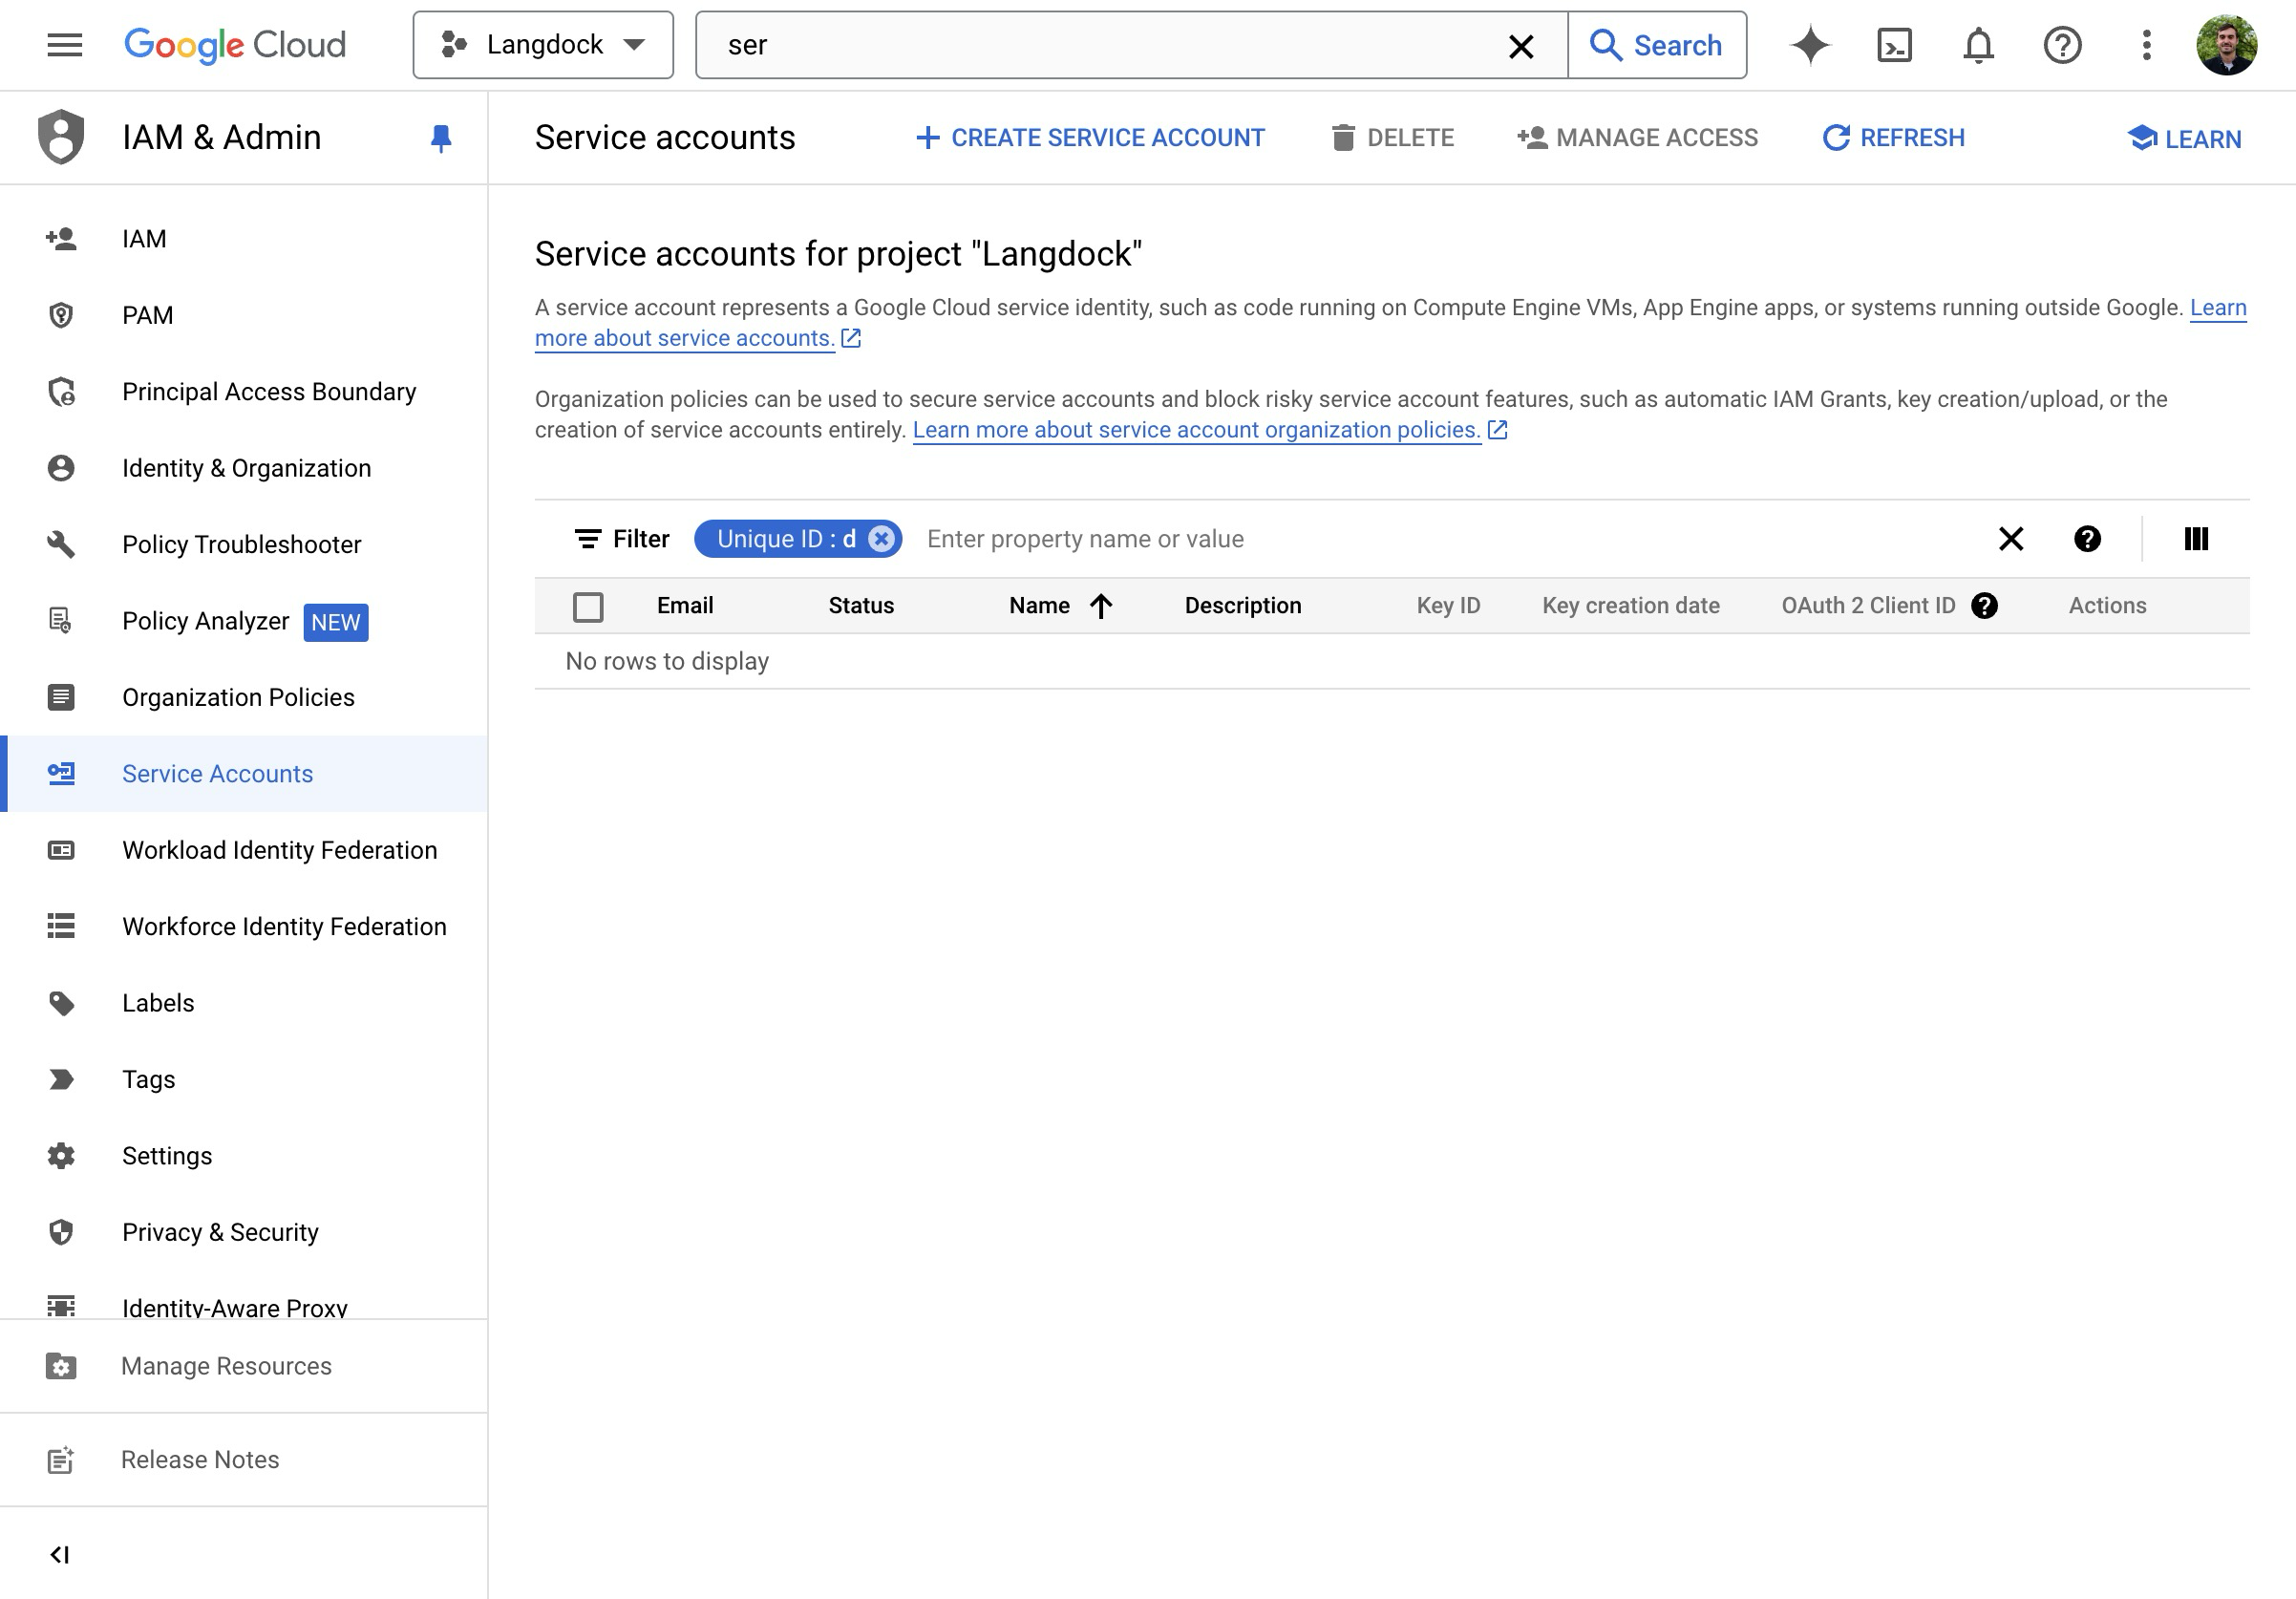Refresh the service accounts list

[x=1893, y=138]
